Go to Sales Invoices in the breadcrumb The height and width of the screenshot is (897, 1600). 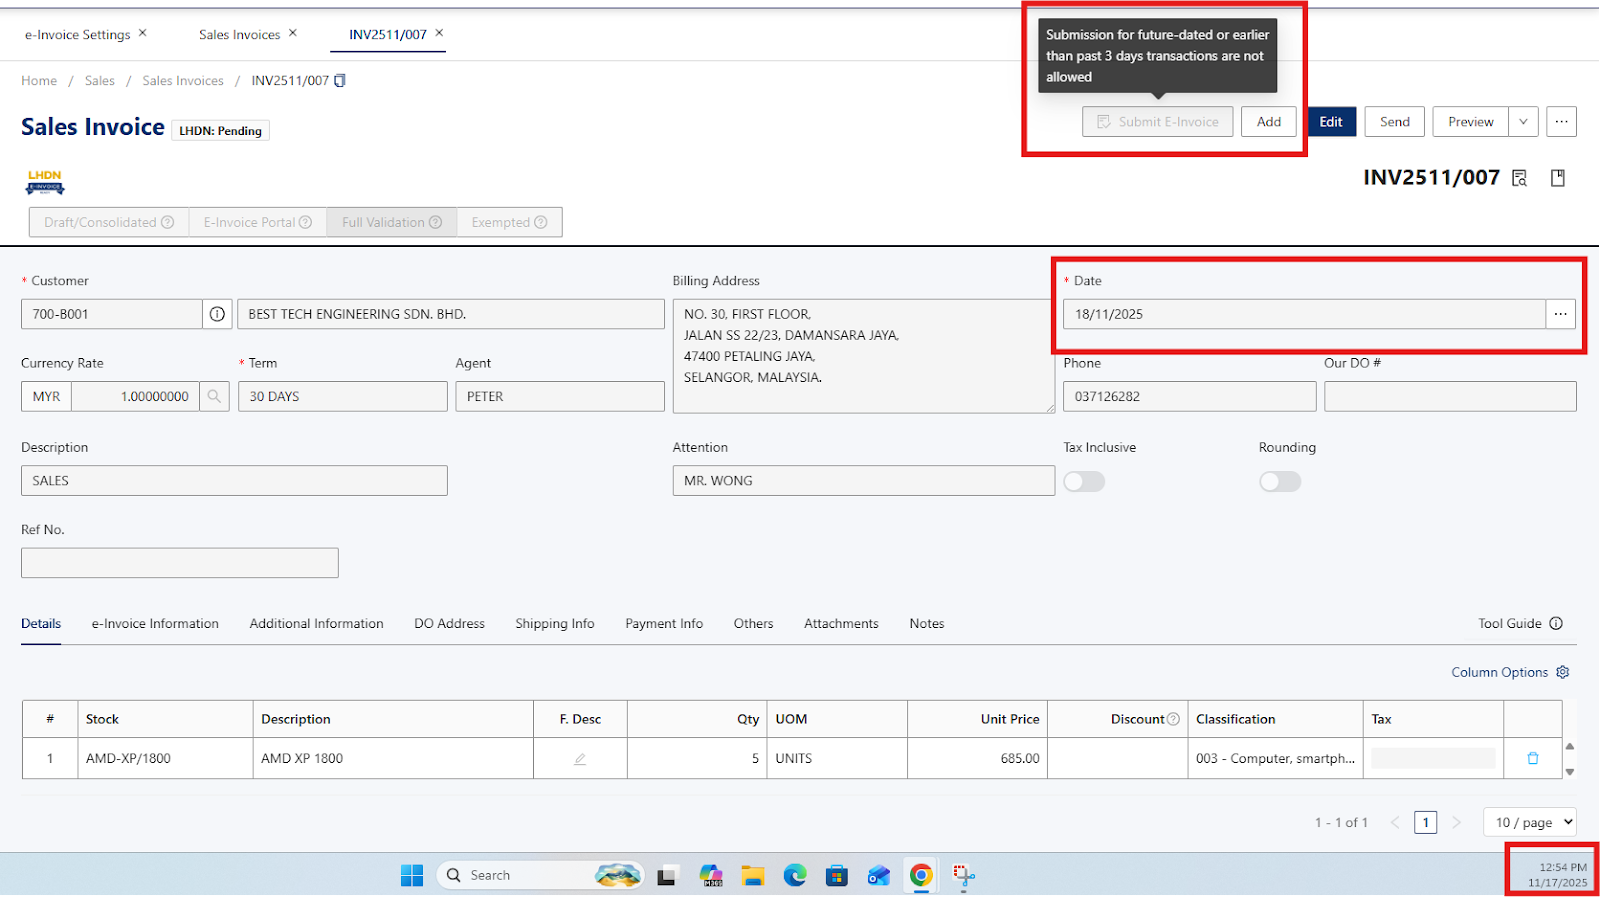click(x=183, y=81)
